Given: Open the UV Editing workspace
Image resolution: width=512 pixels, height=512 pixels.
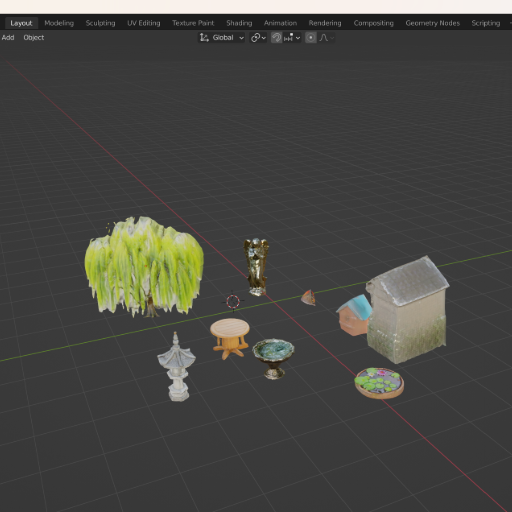Looking at the screenshot, I should 144,23.
